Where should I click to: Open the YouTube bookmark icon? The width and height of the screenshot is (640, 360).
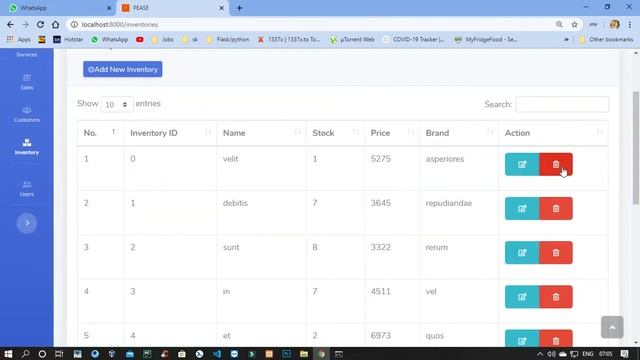point(140,40)
